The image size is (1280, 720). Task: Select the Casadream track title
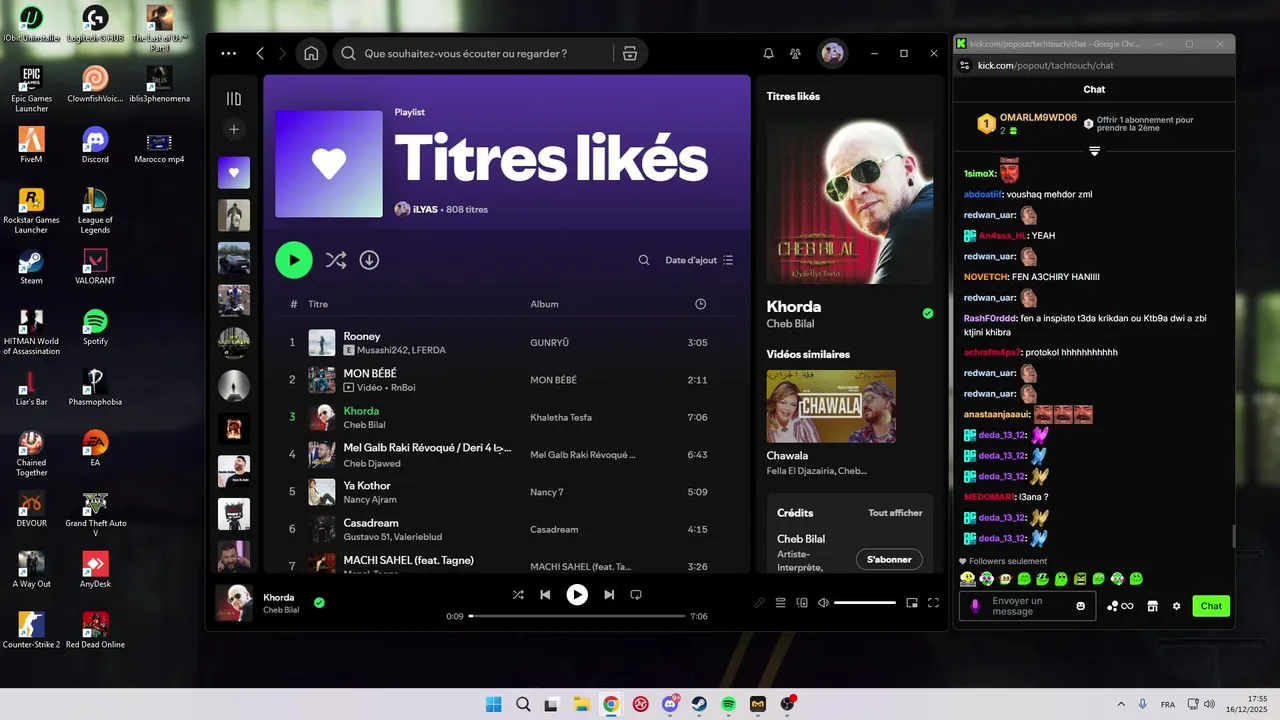coord(371,523)
